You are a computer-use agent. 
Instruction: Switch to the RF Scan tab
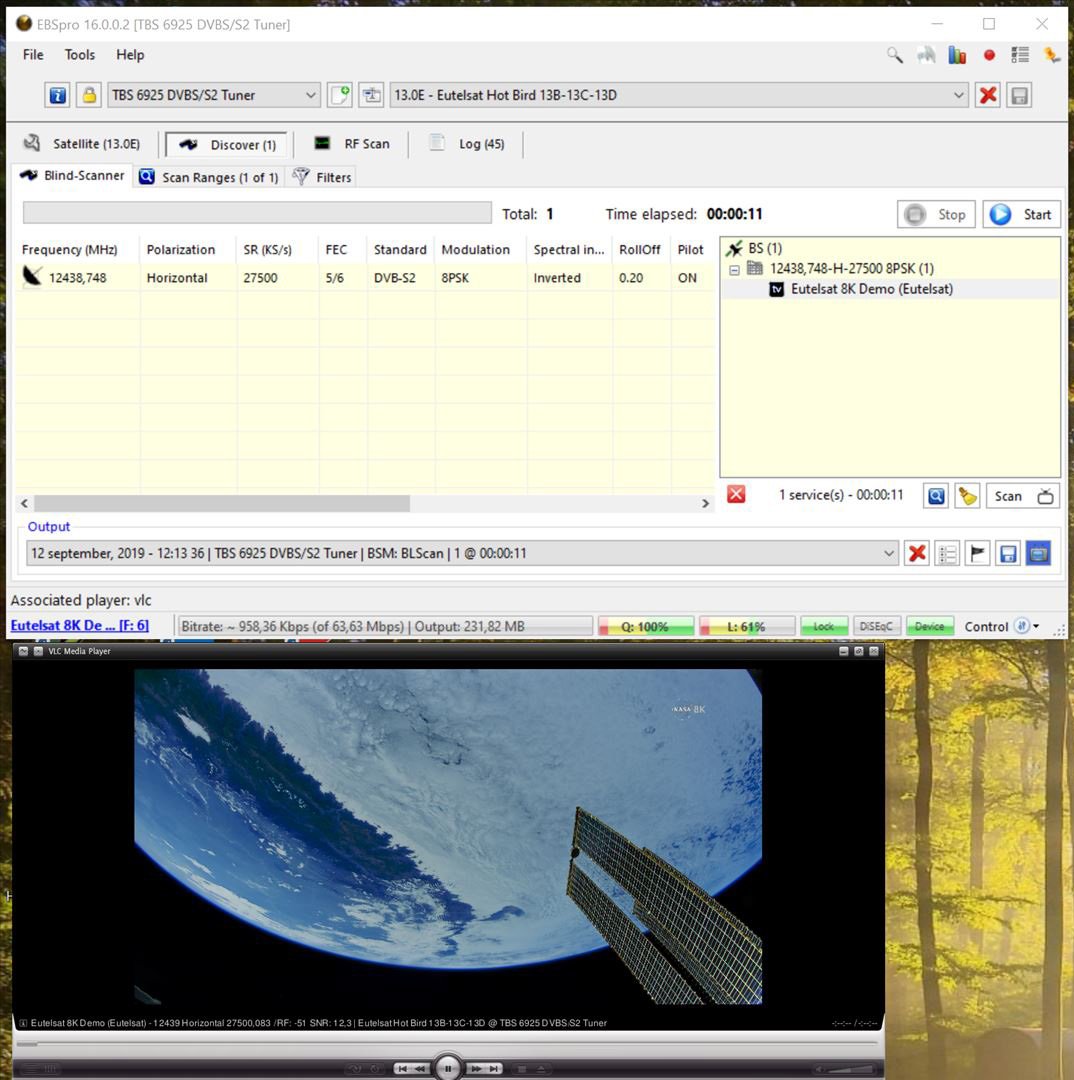(352, 144)
